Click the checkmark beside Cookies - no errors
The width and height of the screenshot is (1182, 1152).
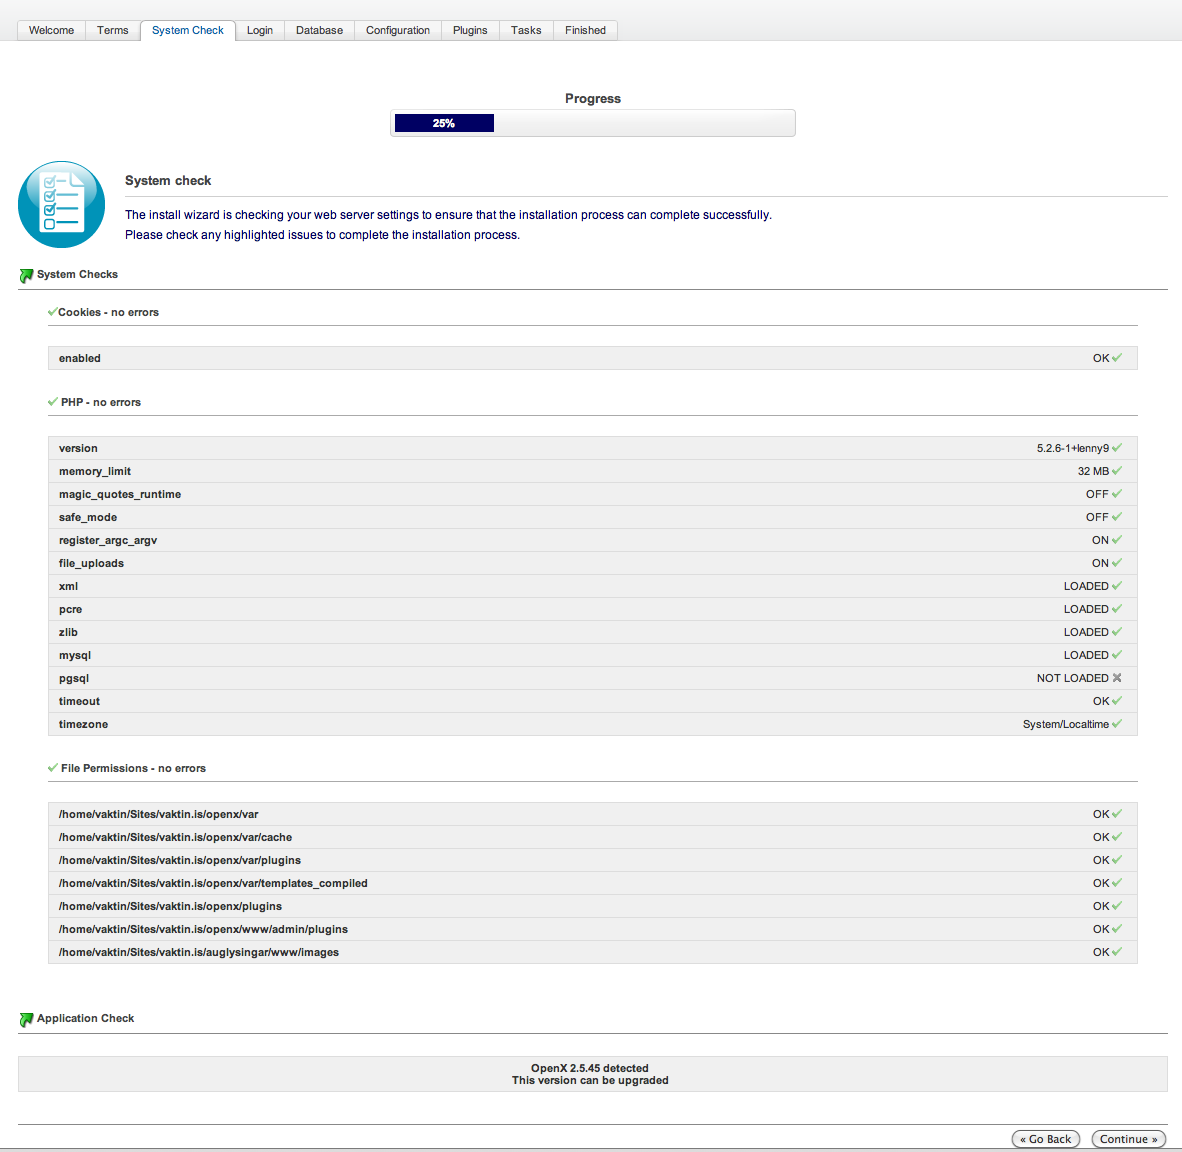(x=52, y=312)
